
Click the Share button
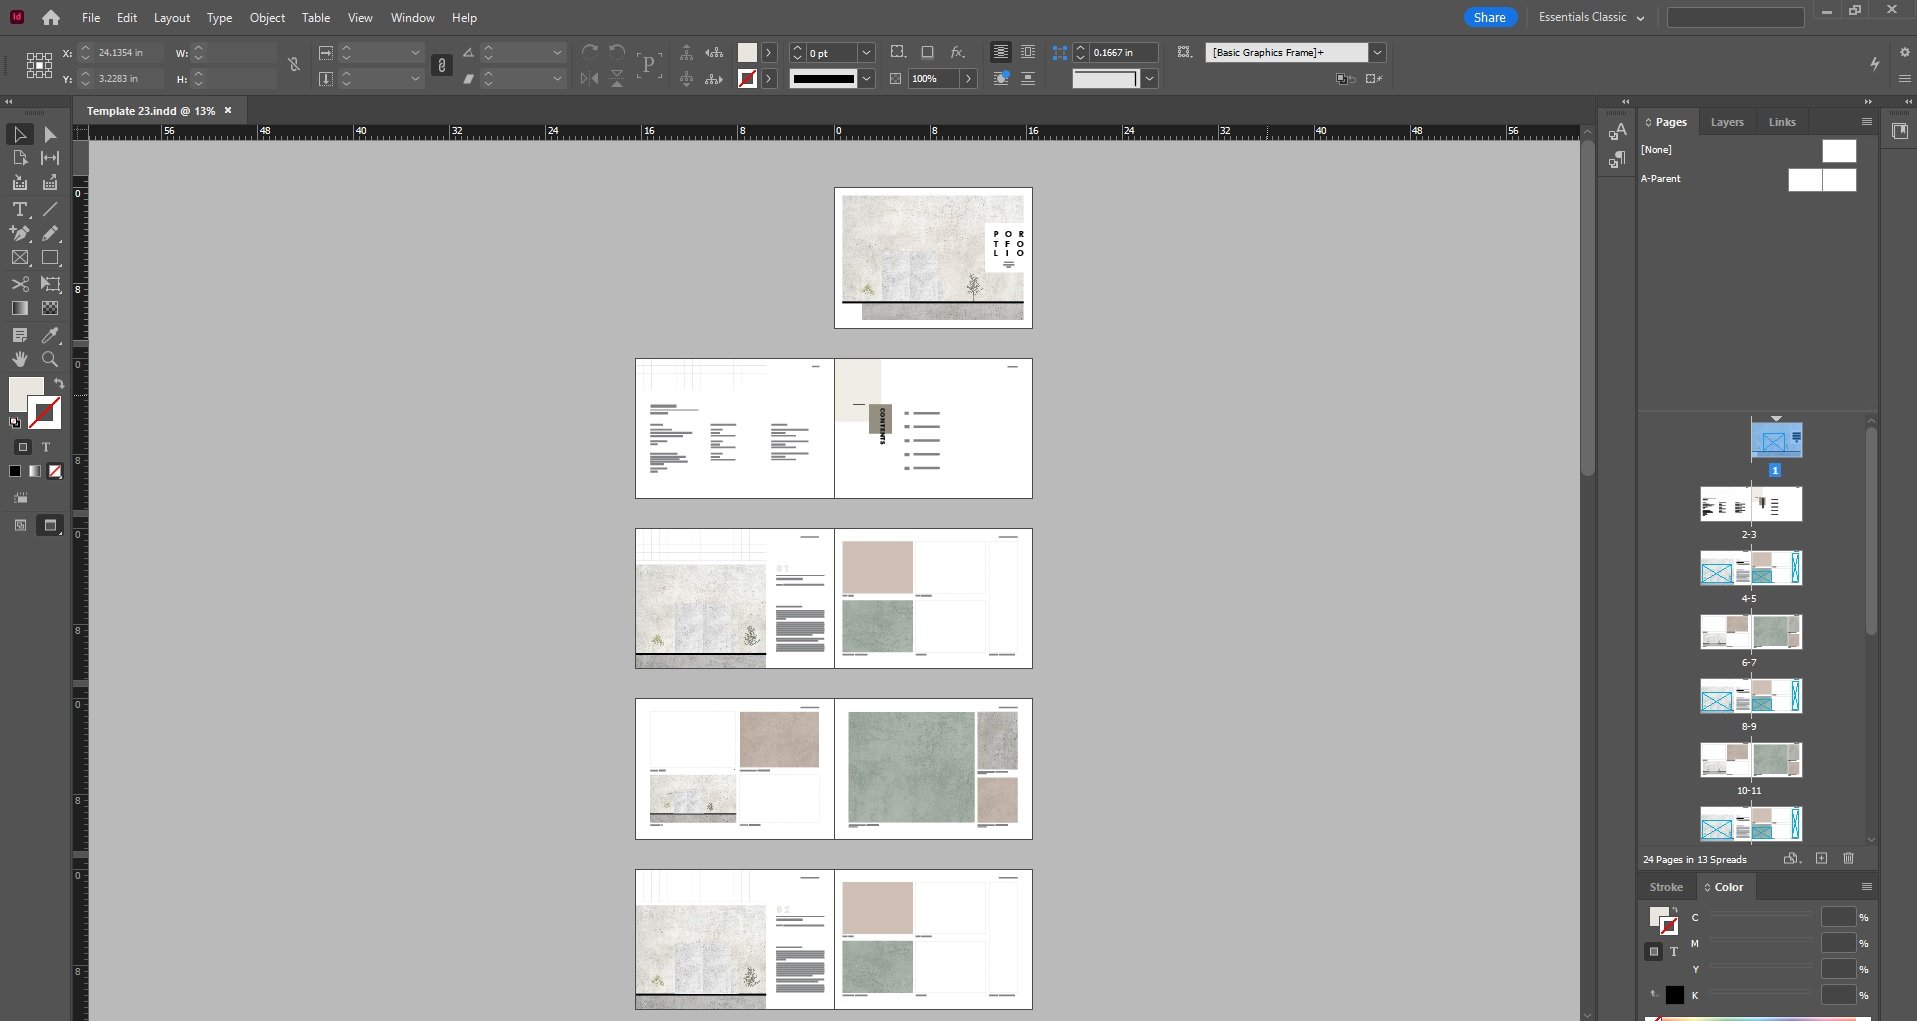tap(1489, 17)
